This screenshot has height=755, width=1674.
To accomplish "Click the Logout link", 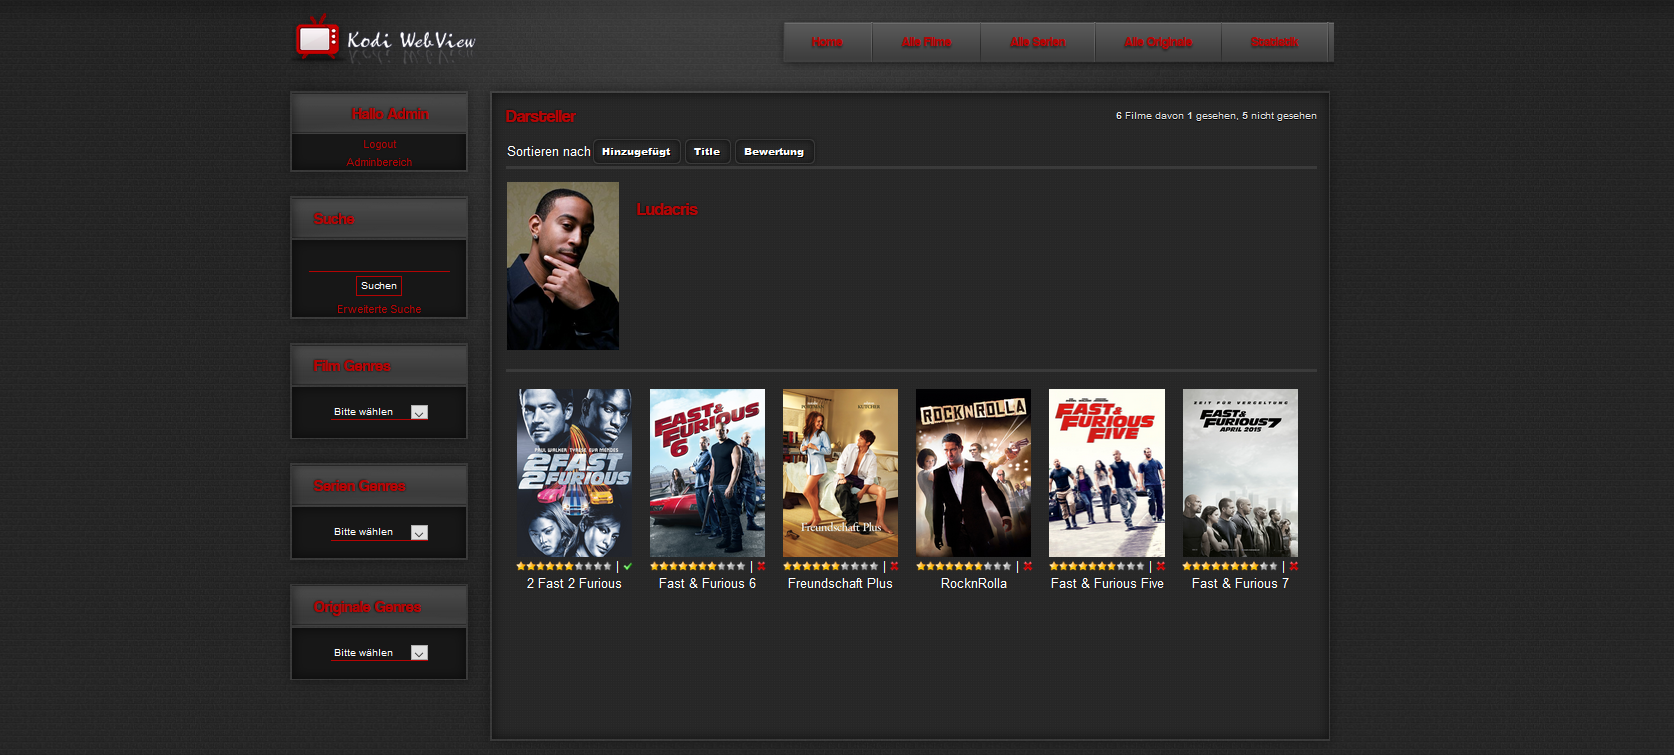I will pos(379,144).
